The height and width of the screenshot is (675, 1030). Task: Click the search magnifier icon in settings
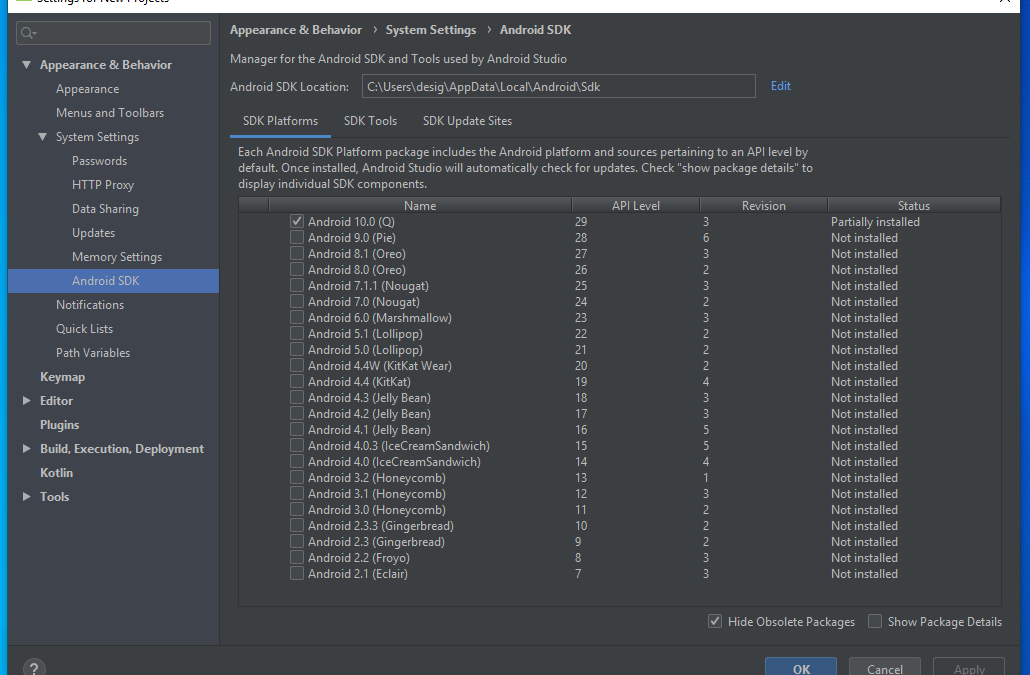[x=28, y=33]
